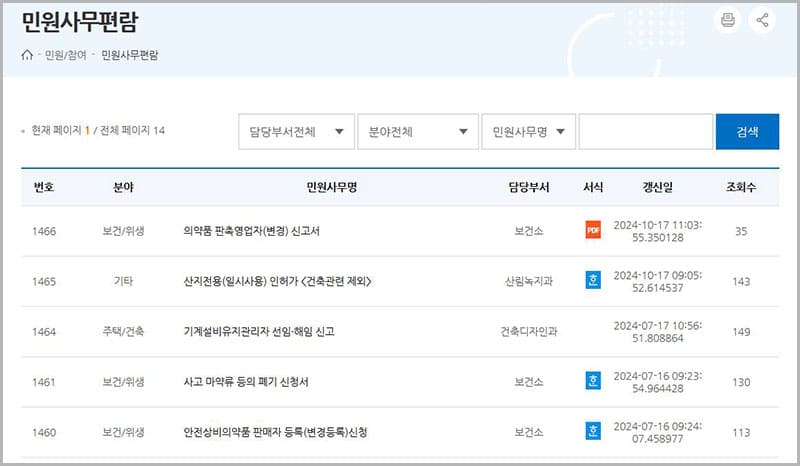Click the search keyword input field
This screenshot has width=800, height=466.
click(x=645, y=131)
